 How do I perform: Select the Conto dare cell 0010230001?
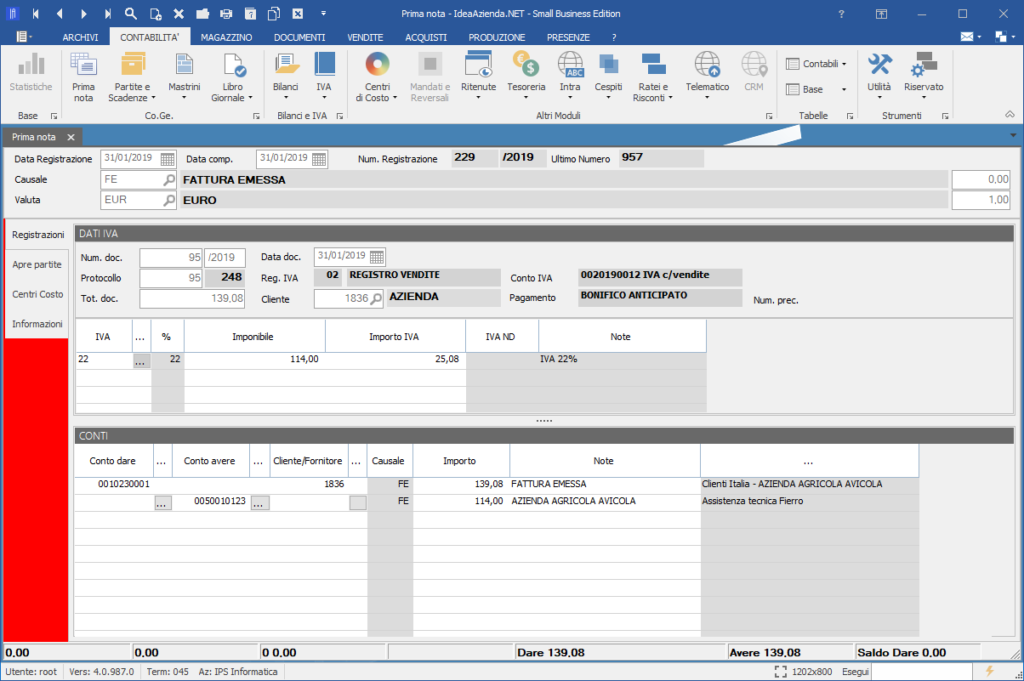pos(114,484)
